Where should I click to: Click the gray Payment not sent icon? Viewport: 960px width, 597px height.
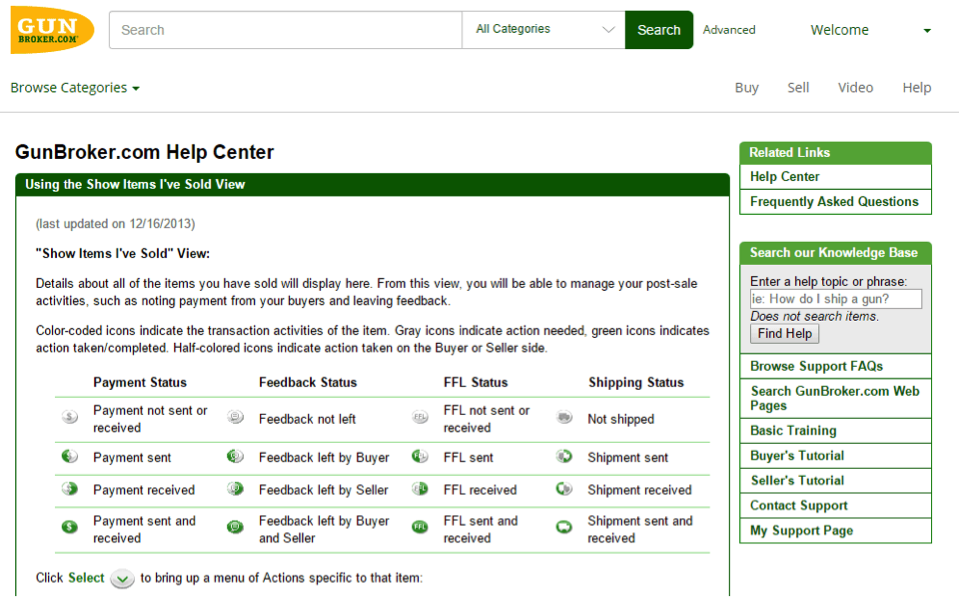(70, 418)
